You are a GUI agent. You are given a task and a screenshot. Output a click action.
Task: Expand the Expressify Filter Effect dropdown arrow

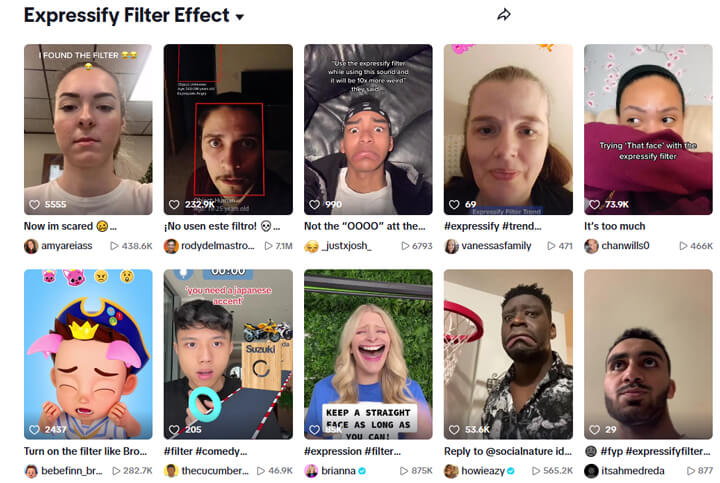click(x=239, y=17)
